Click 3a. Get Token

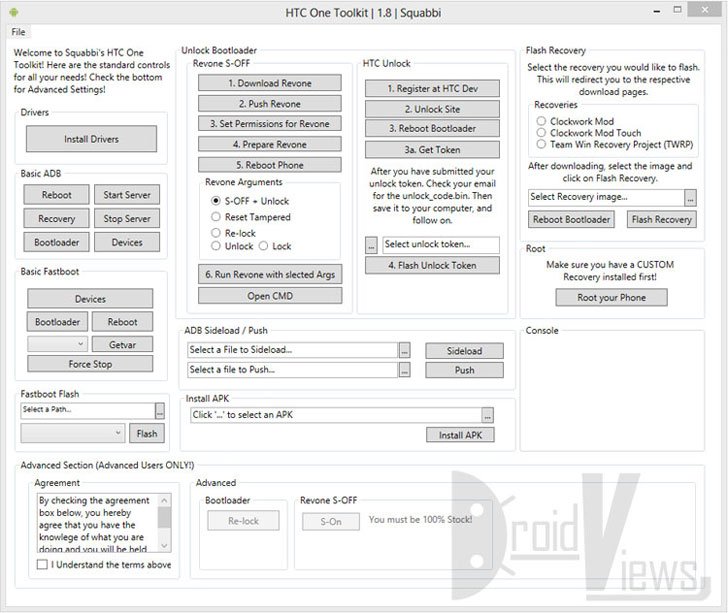click(x=432, y=150)
